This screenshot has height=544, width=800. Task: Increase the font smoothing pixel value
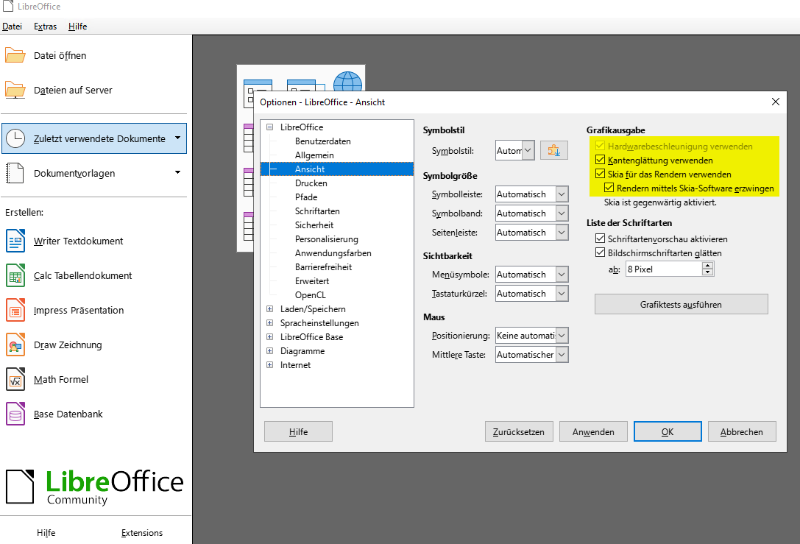coord(708,265)
